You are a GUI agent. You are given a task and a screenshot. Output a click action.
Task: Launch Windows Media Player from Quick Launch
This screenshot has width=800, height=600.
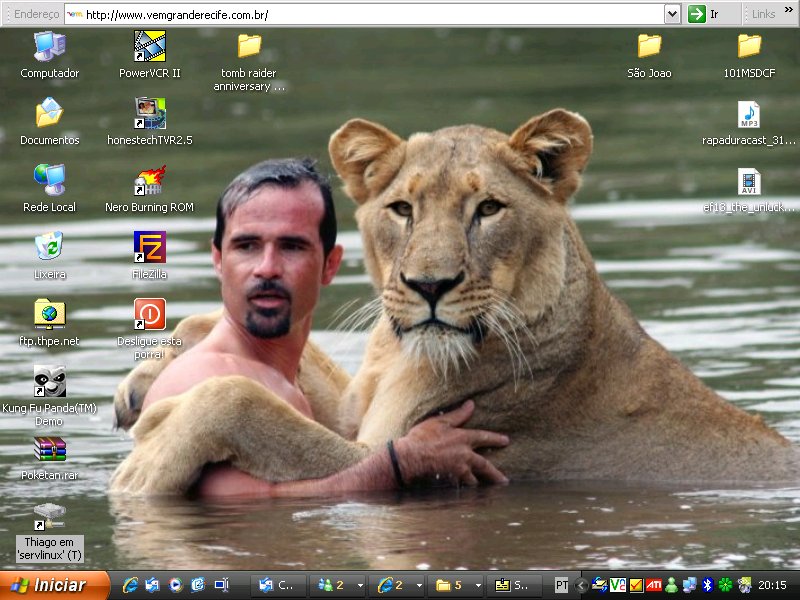176,585
